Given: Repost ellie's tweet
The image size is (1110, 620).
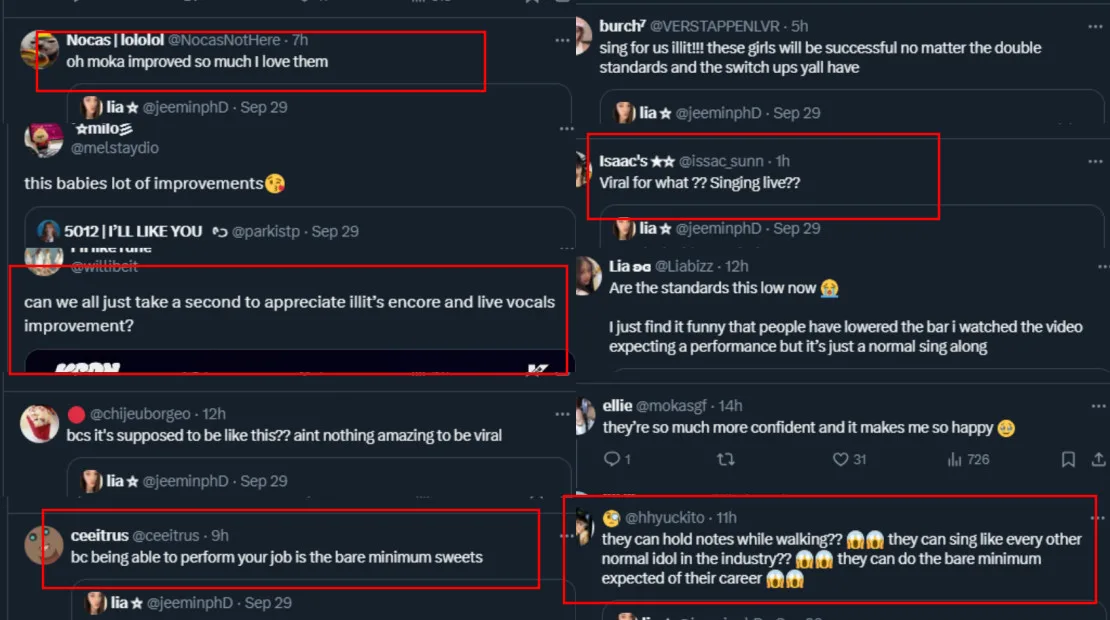Looking at the screenshot, I should (x=727, y=459).
